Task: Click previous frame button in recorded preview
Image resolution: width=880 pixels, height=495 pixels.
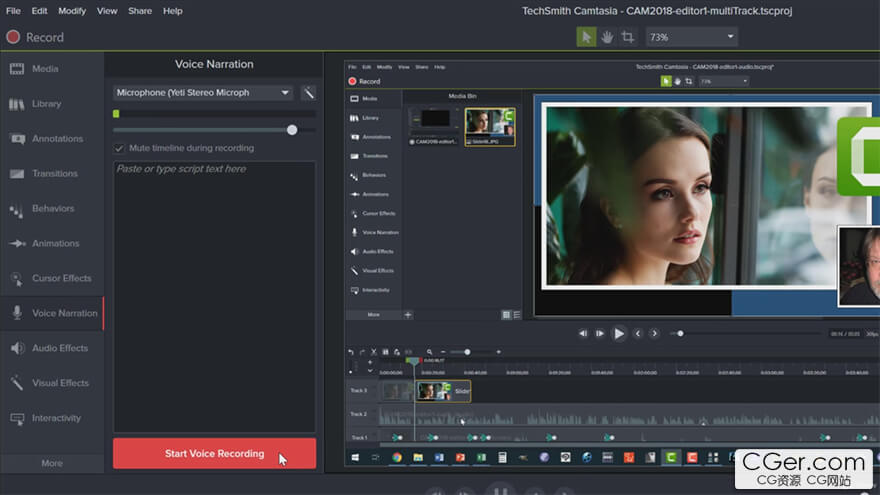Action: (x=583, y=334)
